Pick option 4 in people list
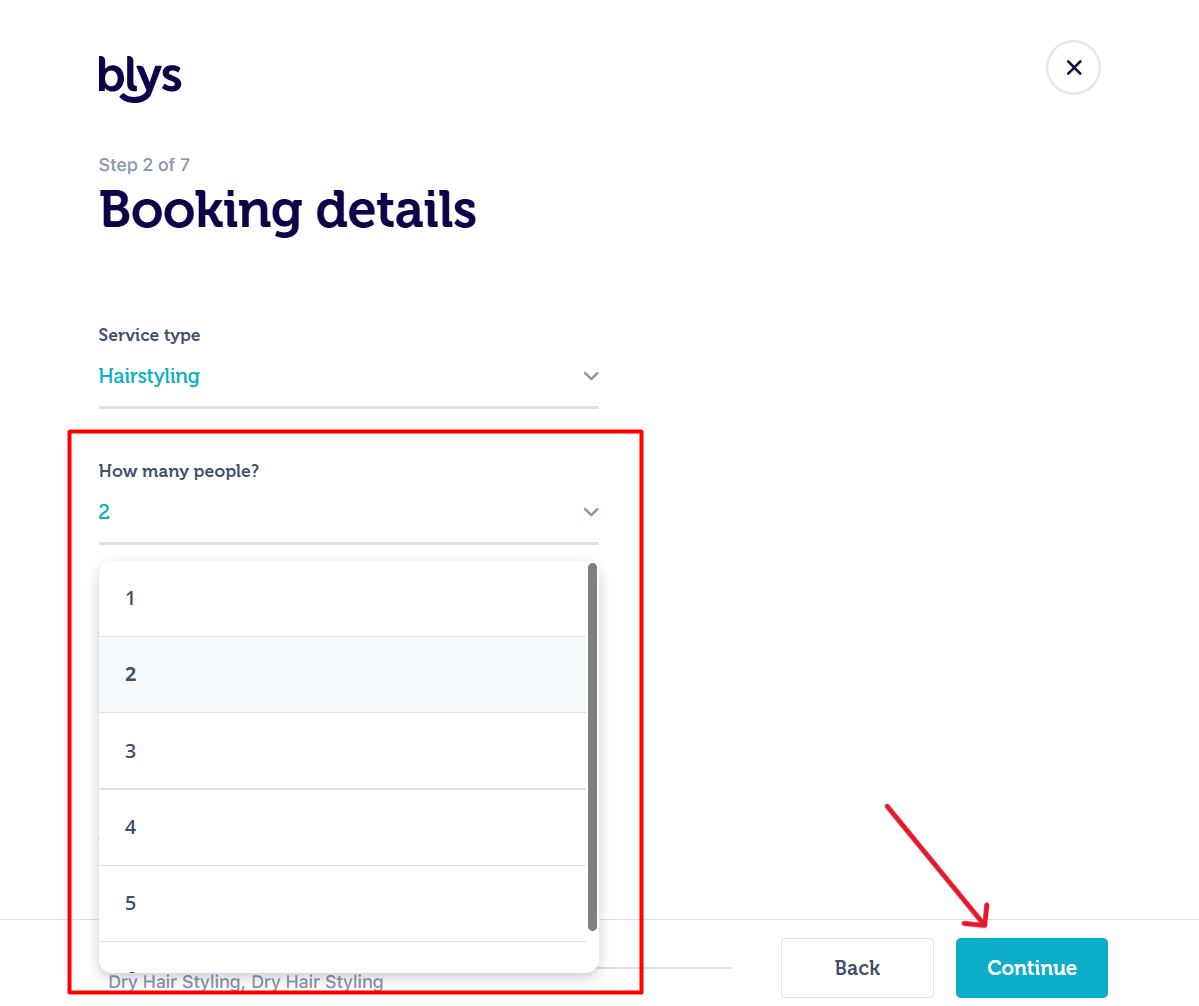The height and width of the screenshot is (1006, 1199). pos(343,827)
